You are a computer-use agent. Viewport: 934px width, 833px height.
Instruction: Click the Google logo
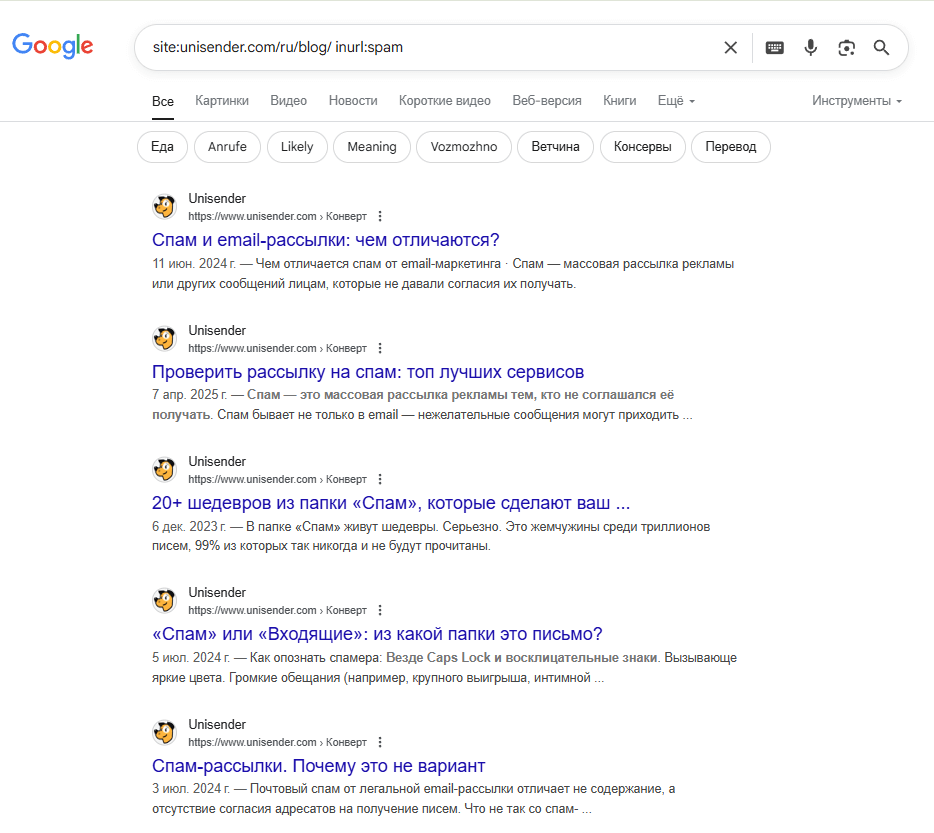point(52,46)
